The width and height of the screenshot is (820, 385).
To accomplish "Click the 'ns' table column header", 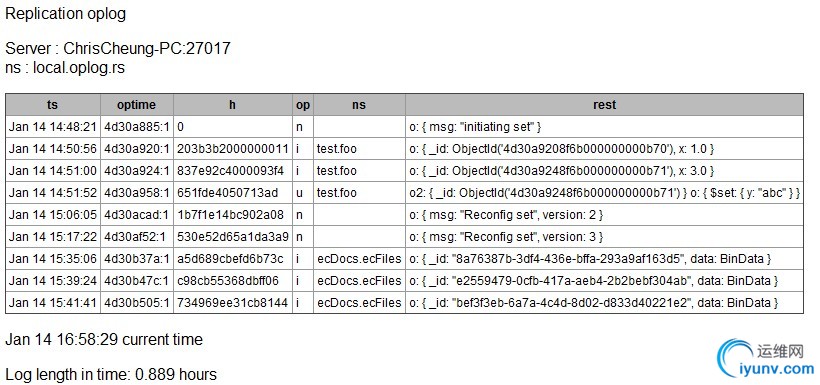I will coord(359,105).
